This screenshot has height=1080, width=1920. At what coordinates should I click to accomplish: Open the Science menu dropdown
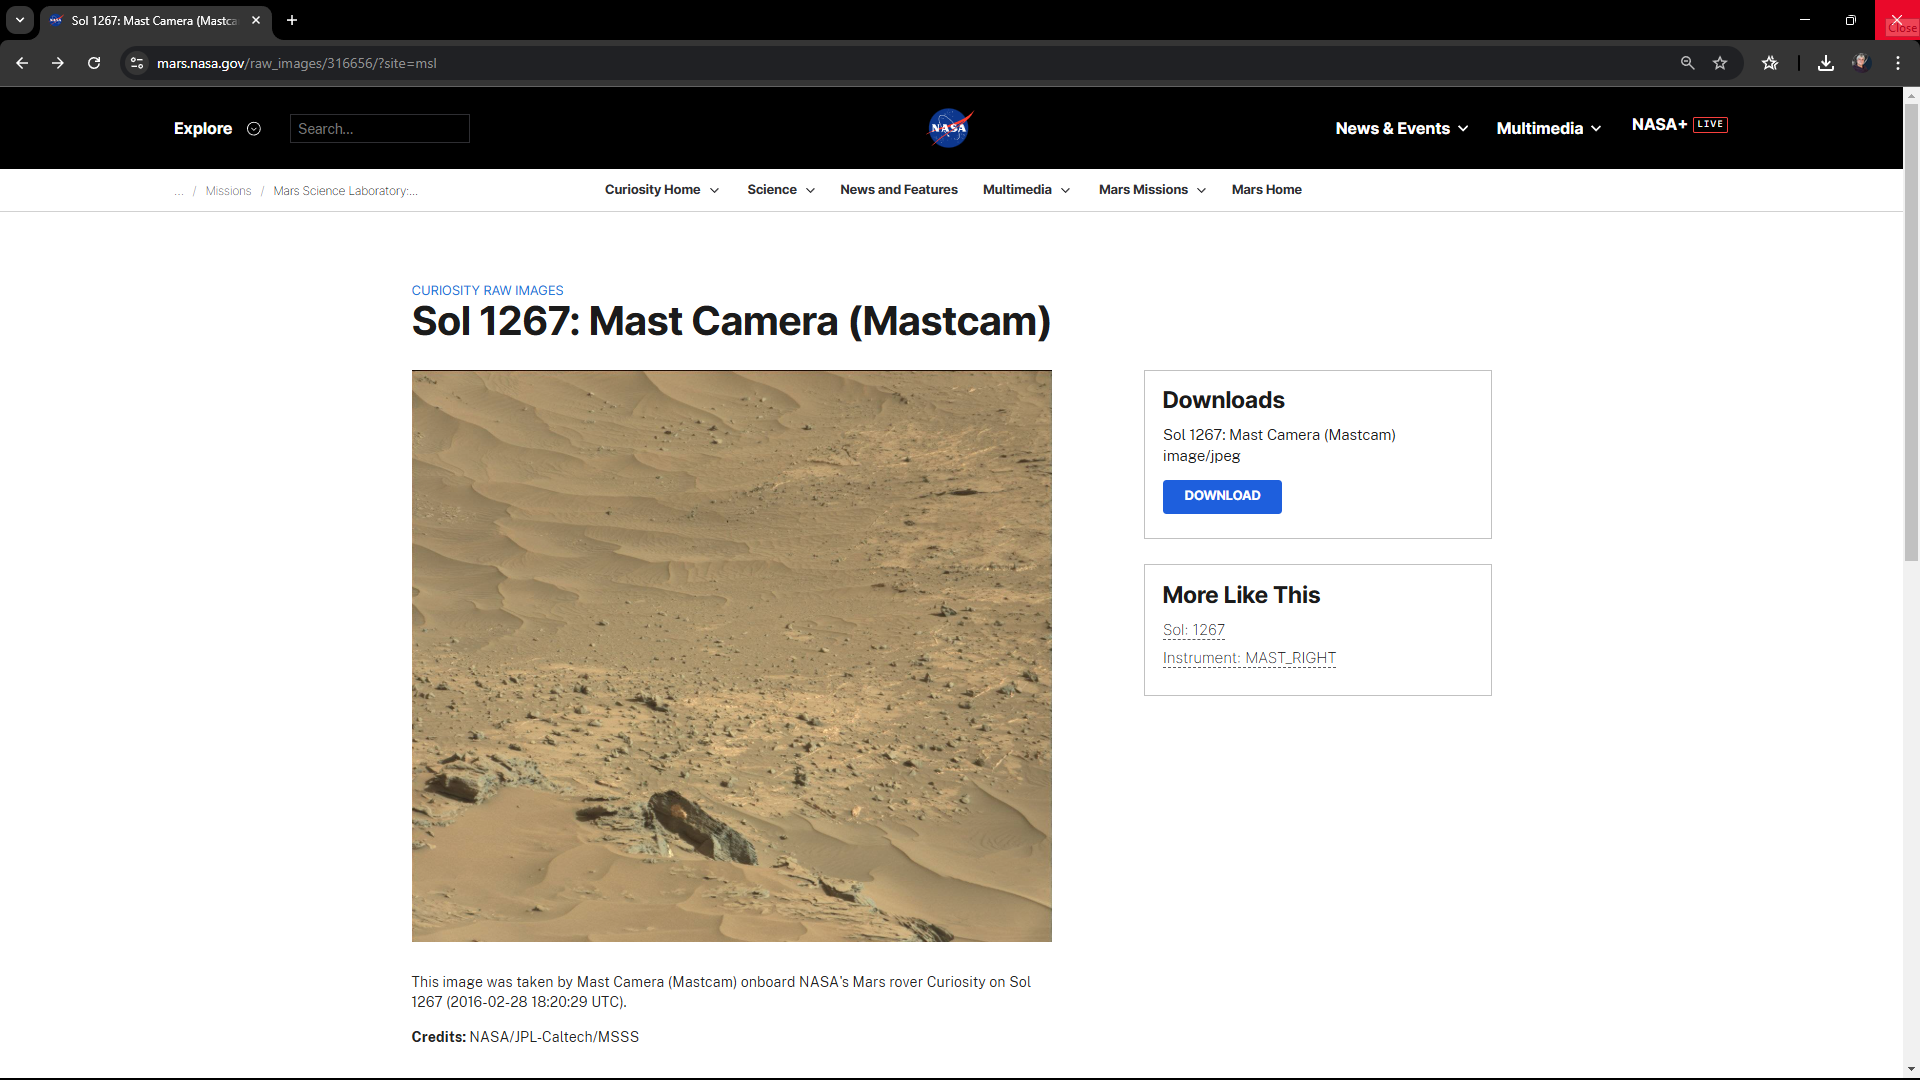pos(780,190)
